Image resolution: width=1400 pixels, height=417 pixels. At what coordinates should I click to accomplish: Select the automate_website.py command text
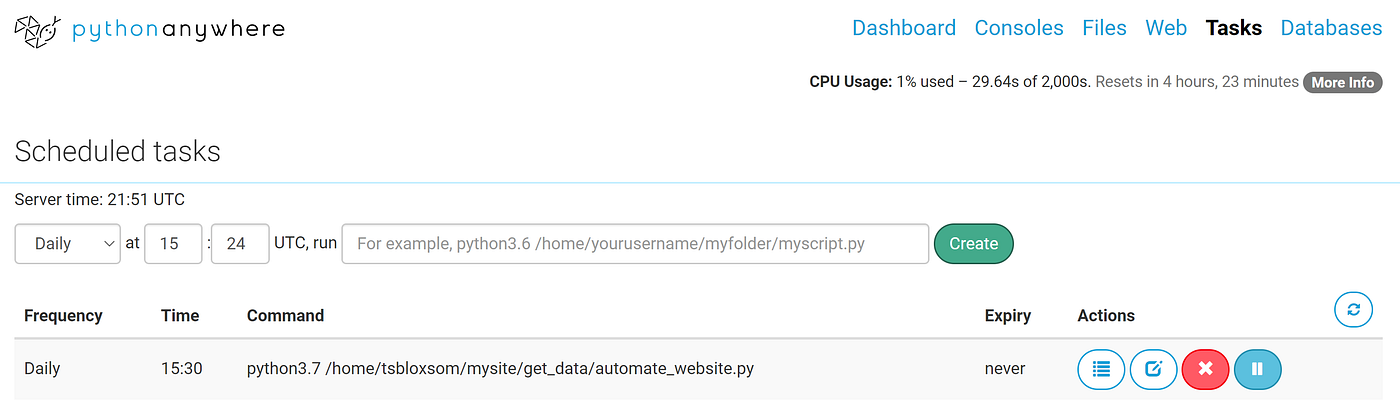500,368
